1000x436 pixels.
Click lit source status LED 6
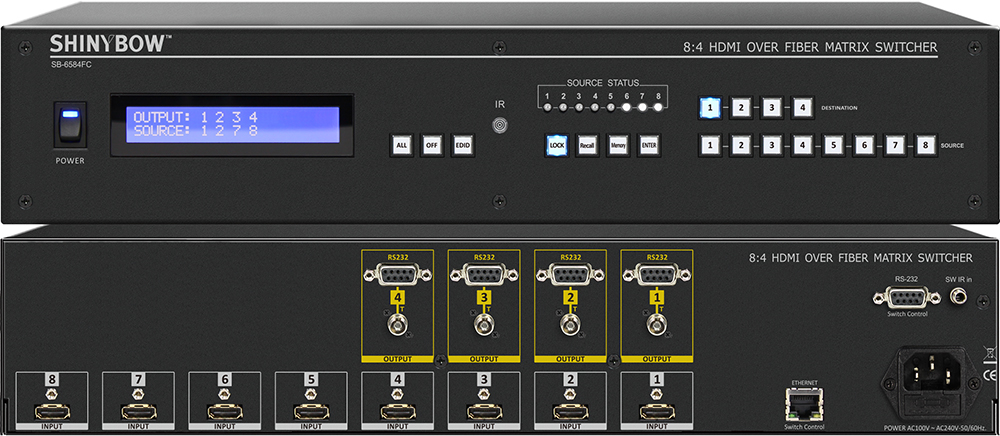626,107
